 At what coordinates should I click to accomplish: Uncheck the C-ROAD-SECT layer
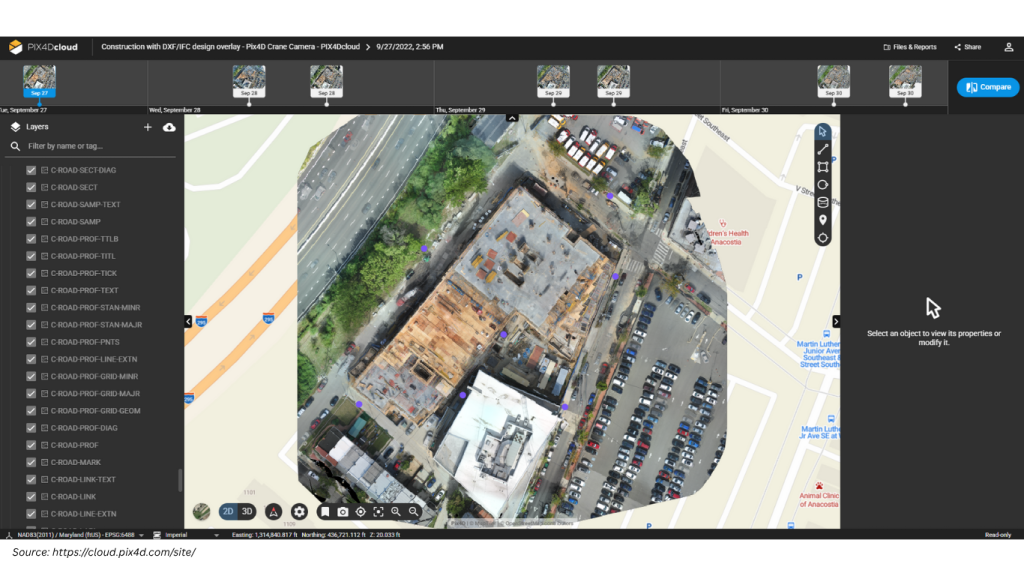point(31,187)
